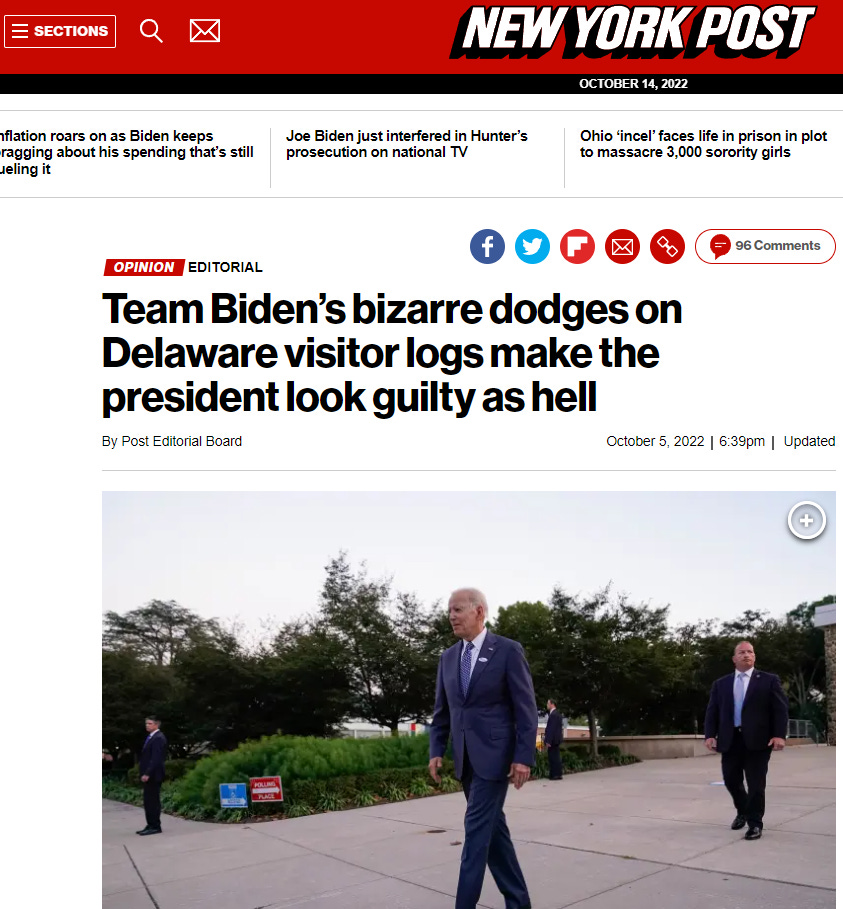Read Ohio 'incel' faces life in prison story
843x909 pixels.
click(703, 144)
